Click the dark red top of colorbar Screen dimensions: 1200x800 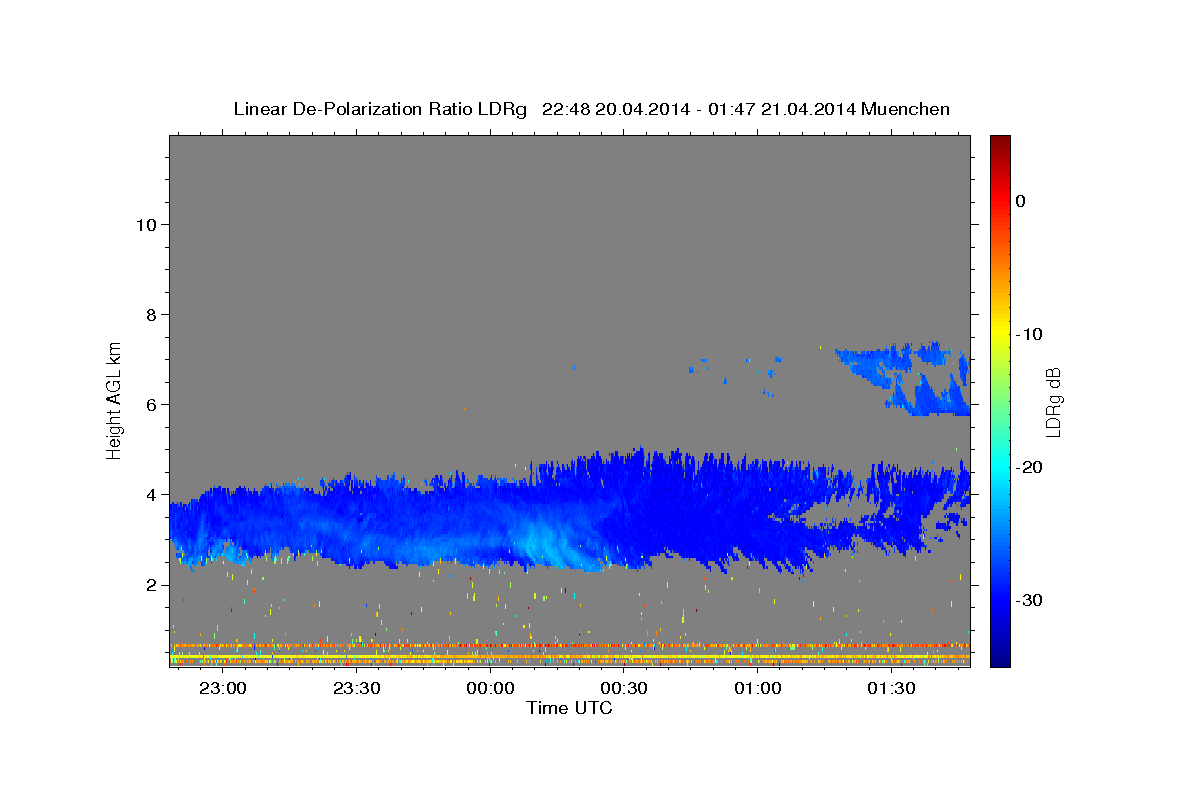coord(1000,143)
